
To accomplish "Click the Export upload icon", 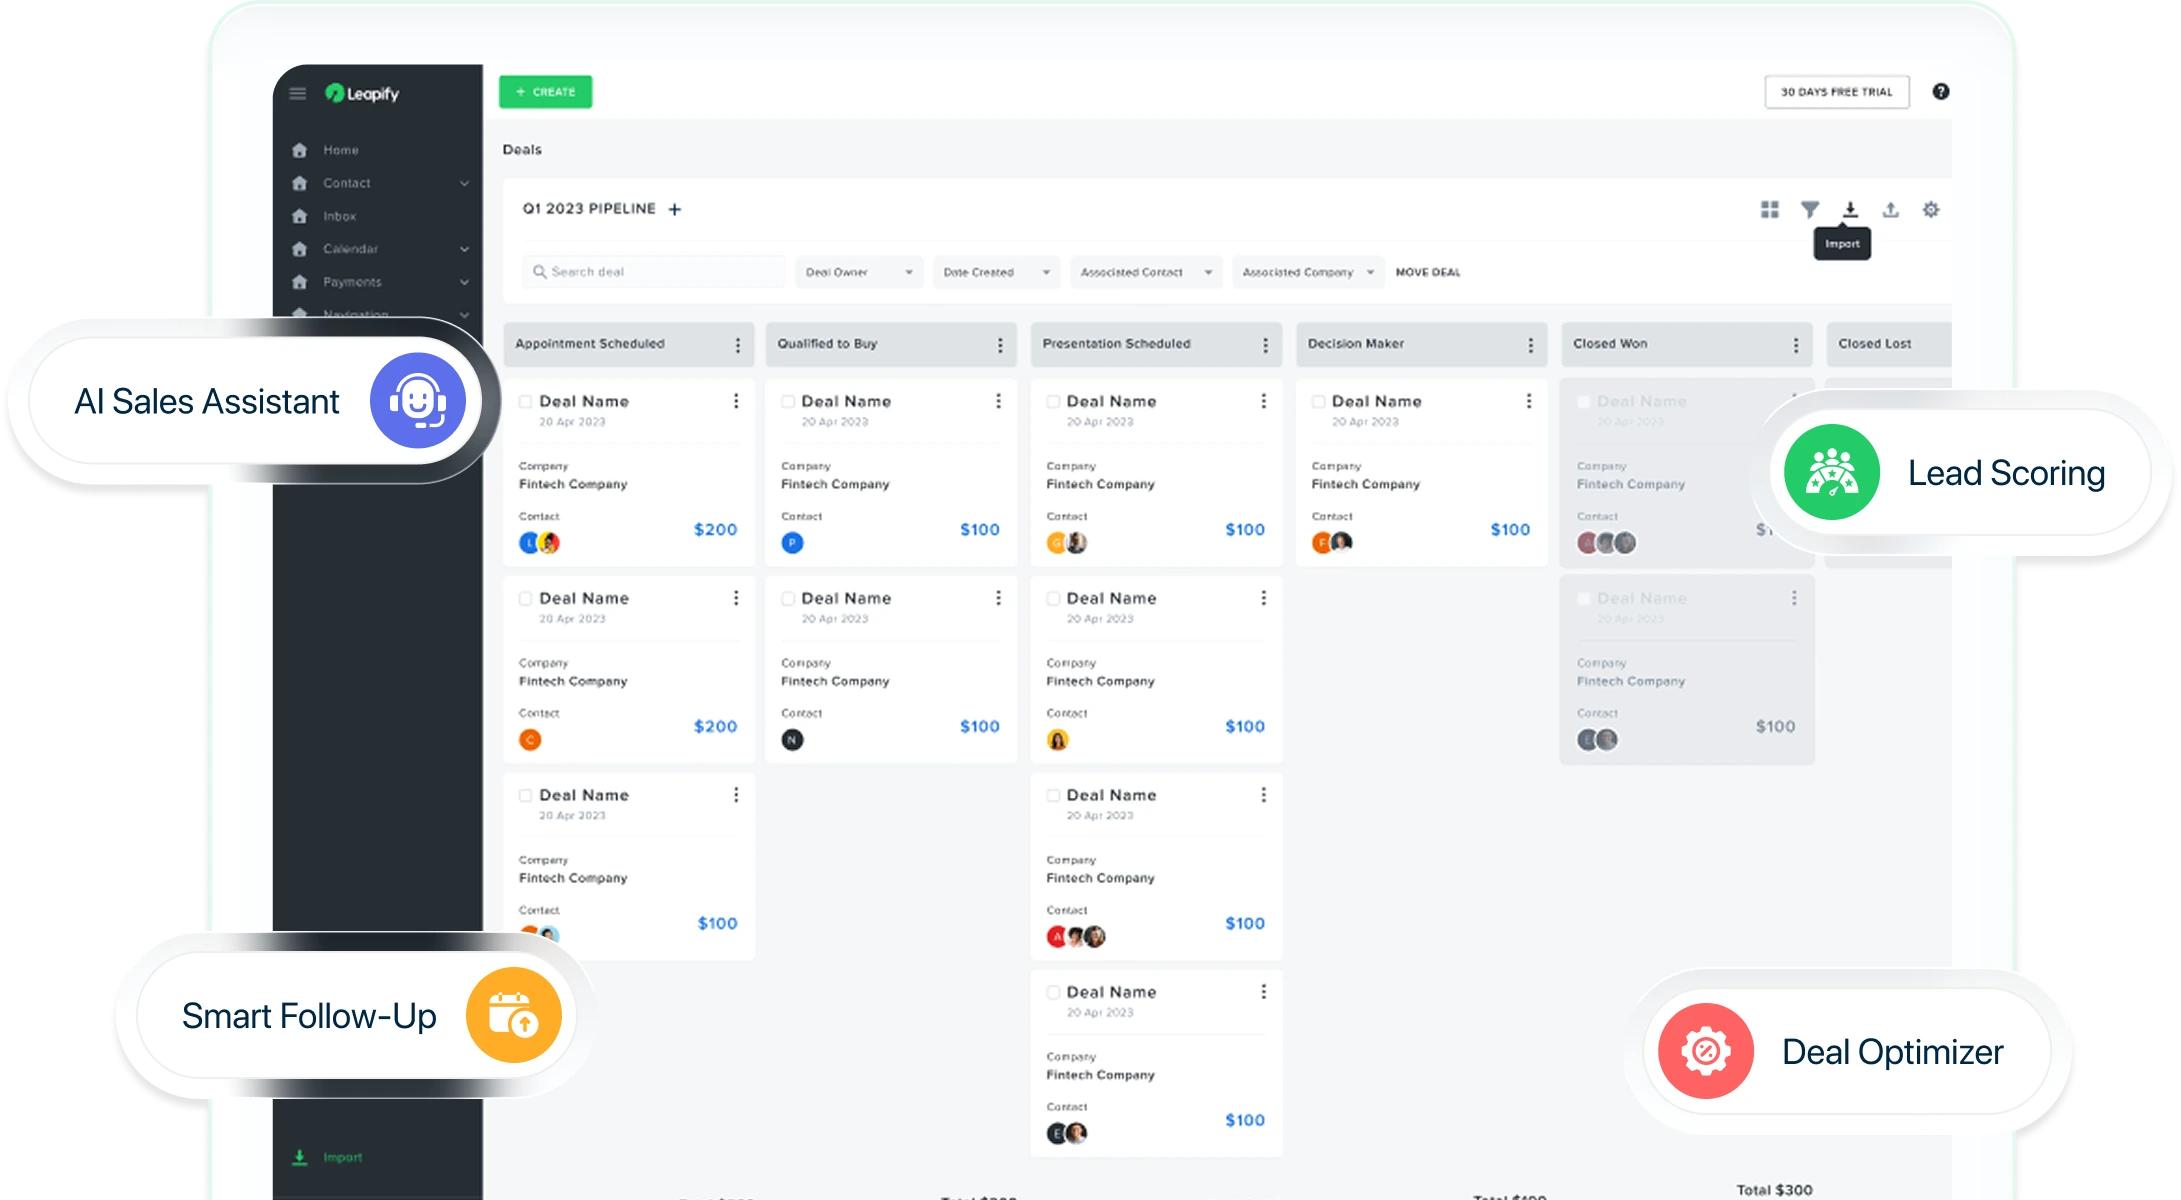I will 1891,210.
